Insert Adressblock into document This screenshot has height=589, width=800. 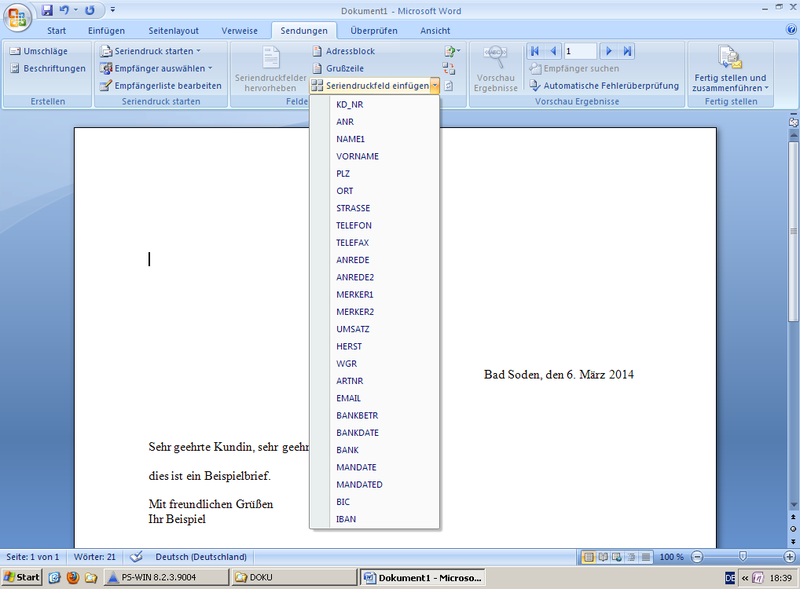[x=344, y=51]
